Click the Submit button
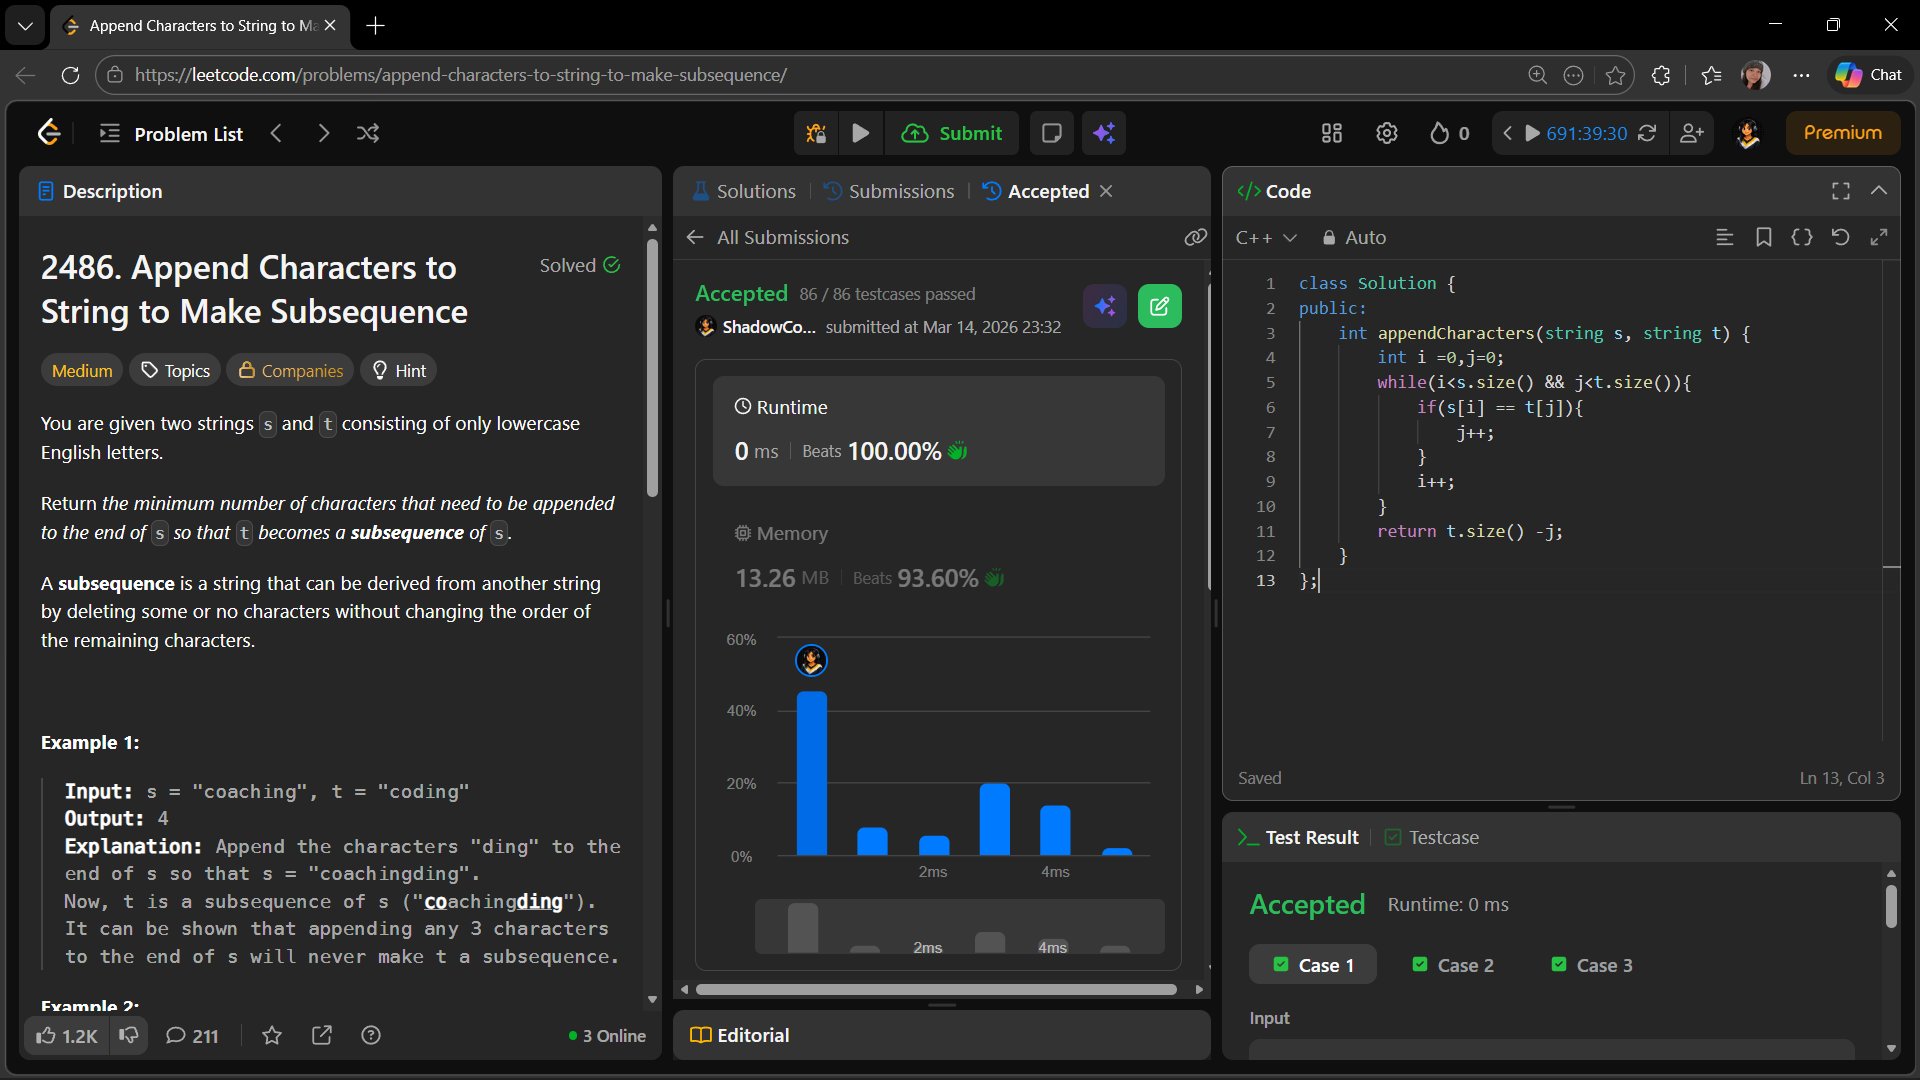The image size is (1920, 1080). [x=952, y=133]
